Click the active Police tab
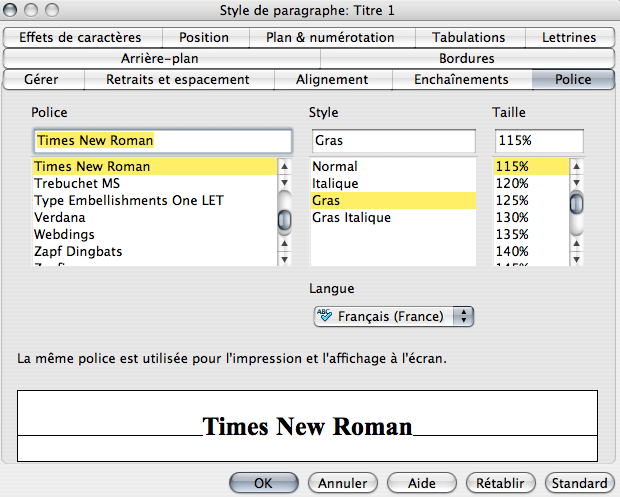This screenshot has height=497, width=620. 573,79
